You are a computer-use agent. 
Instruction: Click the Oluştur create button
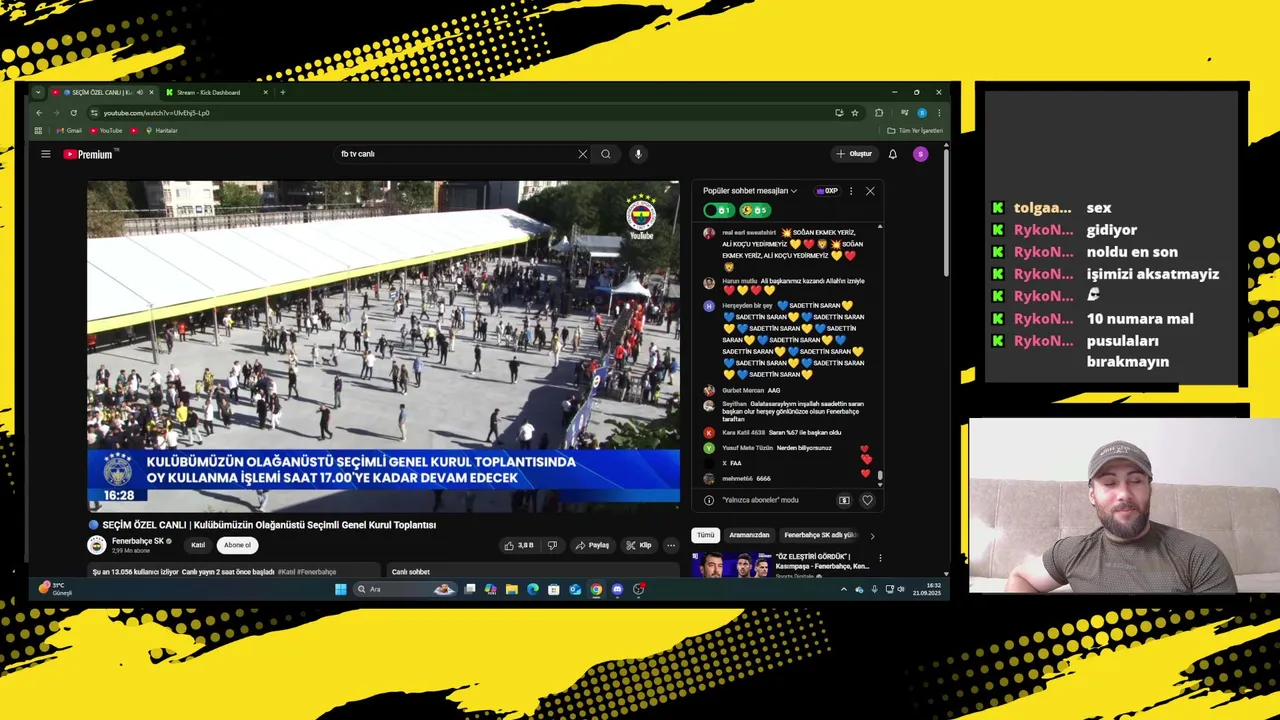pyautogui.click(x=854, y=154)
